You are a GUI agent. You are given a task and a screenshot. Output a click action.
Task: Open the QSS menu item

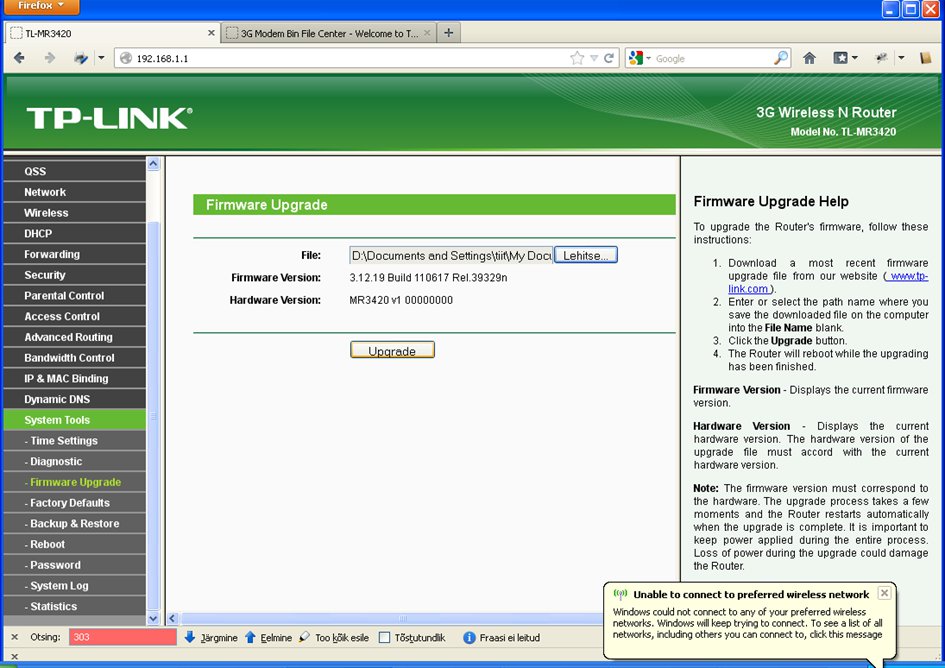coord(75,171)
